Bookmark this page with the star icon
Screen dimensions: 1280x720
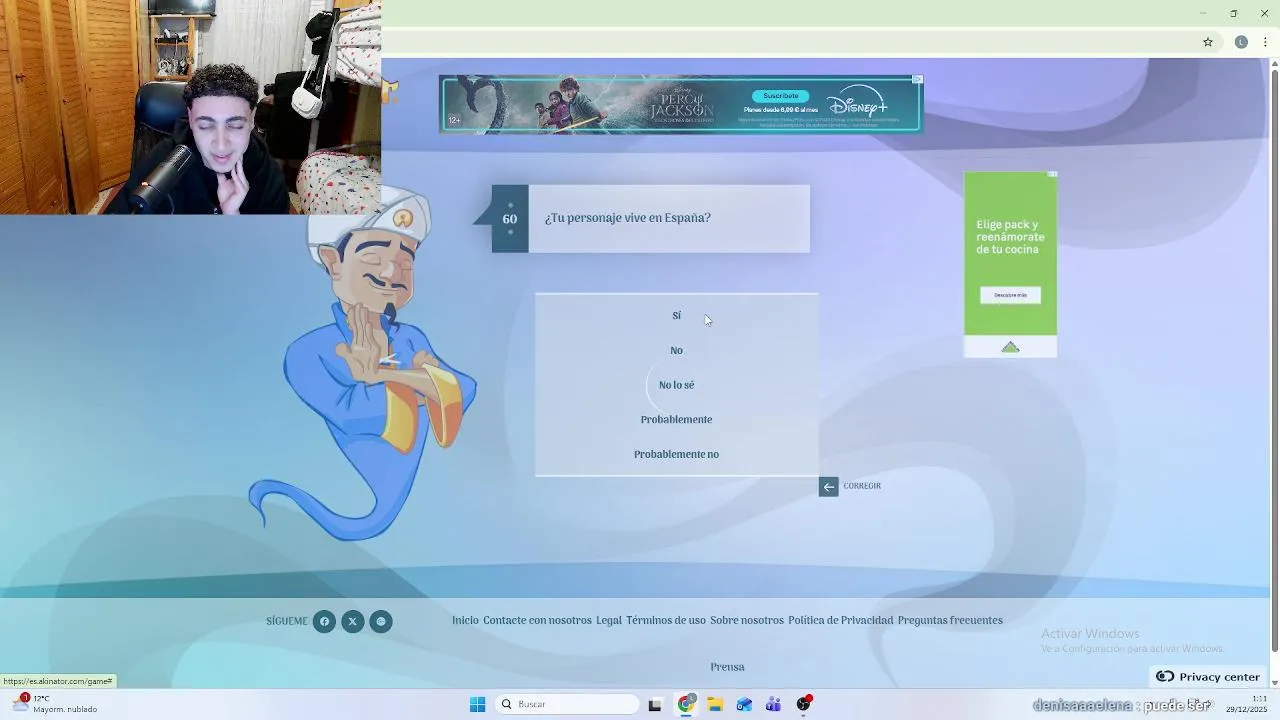[1208, 42]
